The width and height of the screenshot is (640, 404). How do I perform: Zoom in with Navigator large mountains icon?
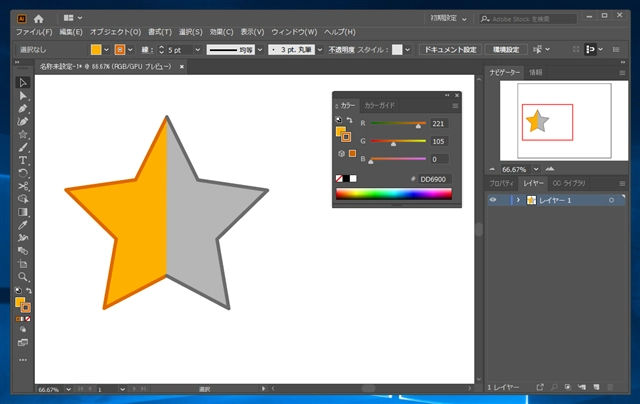click(550, 169)
